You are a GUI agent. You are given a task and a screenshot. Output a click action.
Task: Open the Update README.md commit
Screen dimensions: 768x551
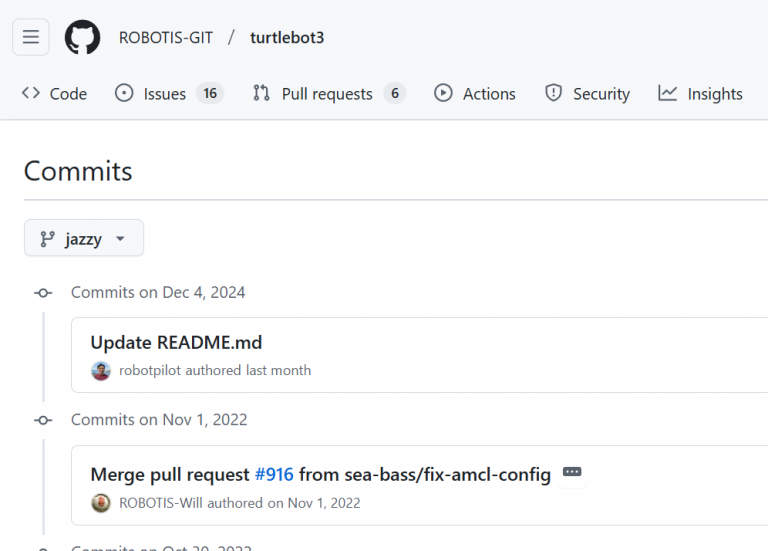click(176, 343)
